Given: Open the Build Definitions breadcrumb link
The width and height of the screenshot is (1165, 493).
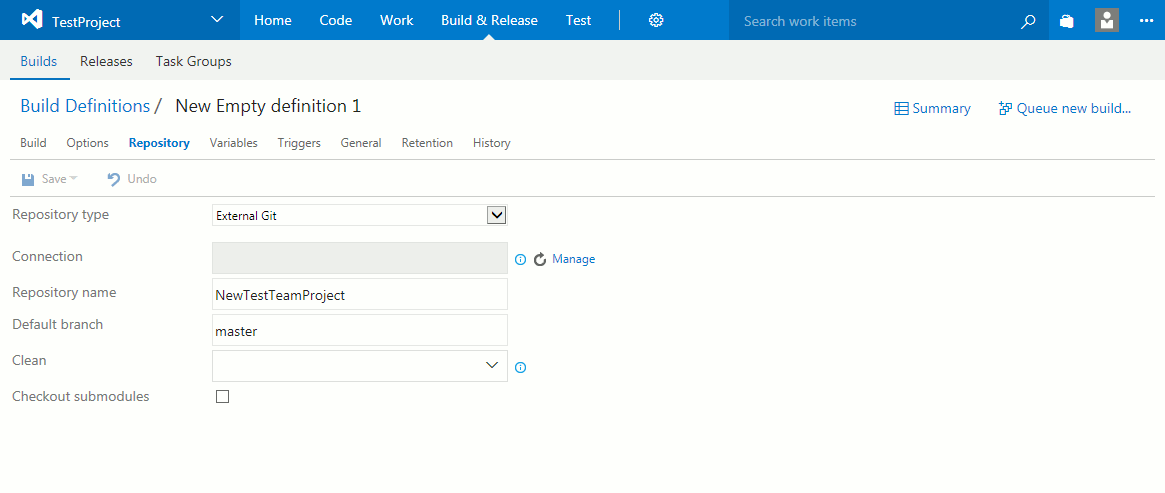Looking at the screenshot, I should coord(85,106).
